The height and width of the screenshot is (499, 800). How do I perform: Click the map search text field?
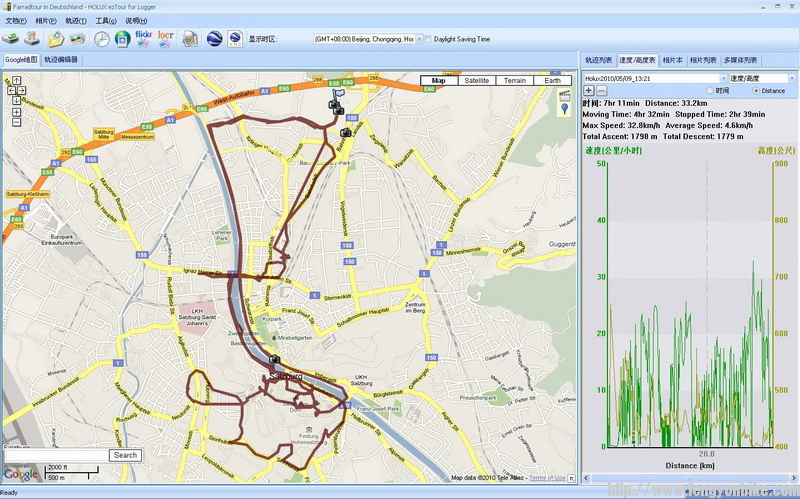[x=57, y=455]
